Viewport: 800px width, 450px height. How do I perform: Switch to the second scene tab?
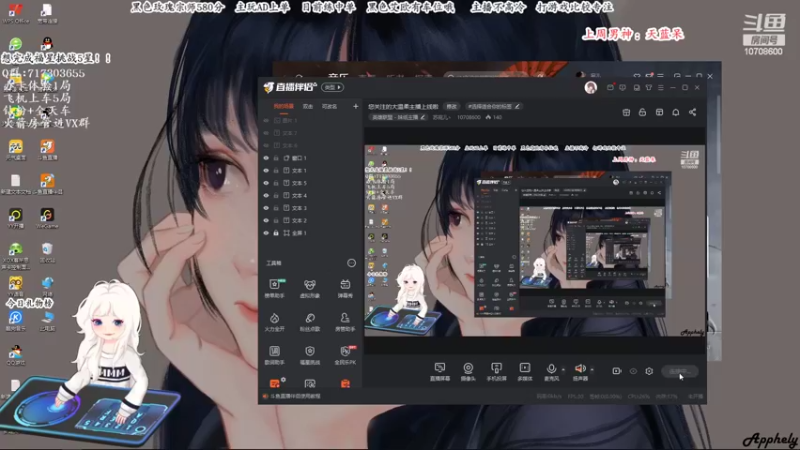pyautogui.click(x=308, y=107)
